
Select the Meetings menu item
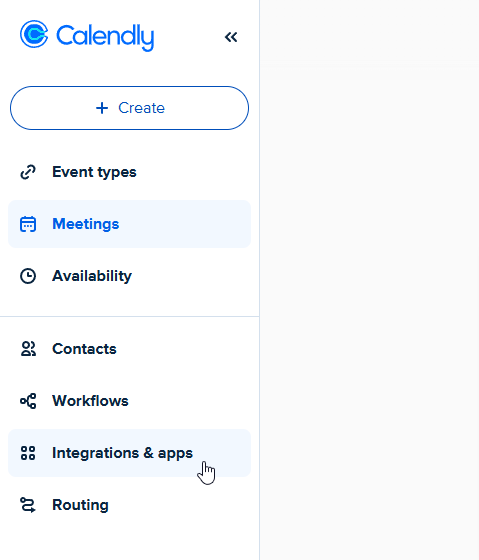pyautogui.click(x=129, y=224)
